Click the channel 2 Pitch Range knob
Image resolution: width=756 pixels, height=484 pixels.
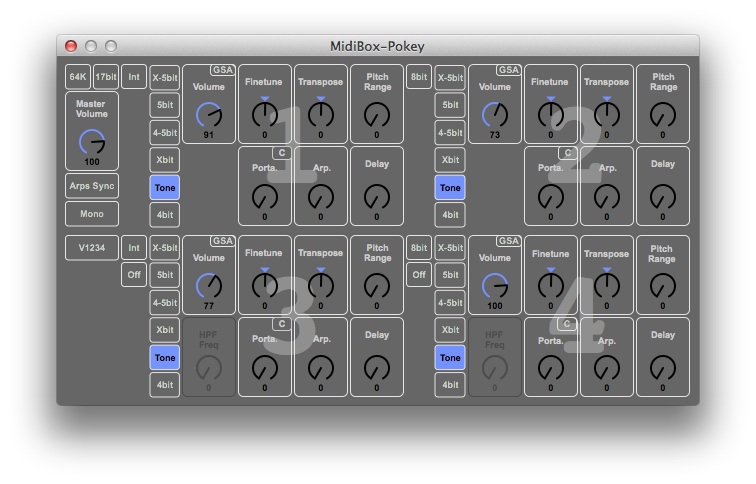(662, 115)
